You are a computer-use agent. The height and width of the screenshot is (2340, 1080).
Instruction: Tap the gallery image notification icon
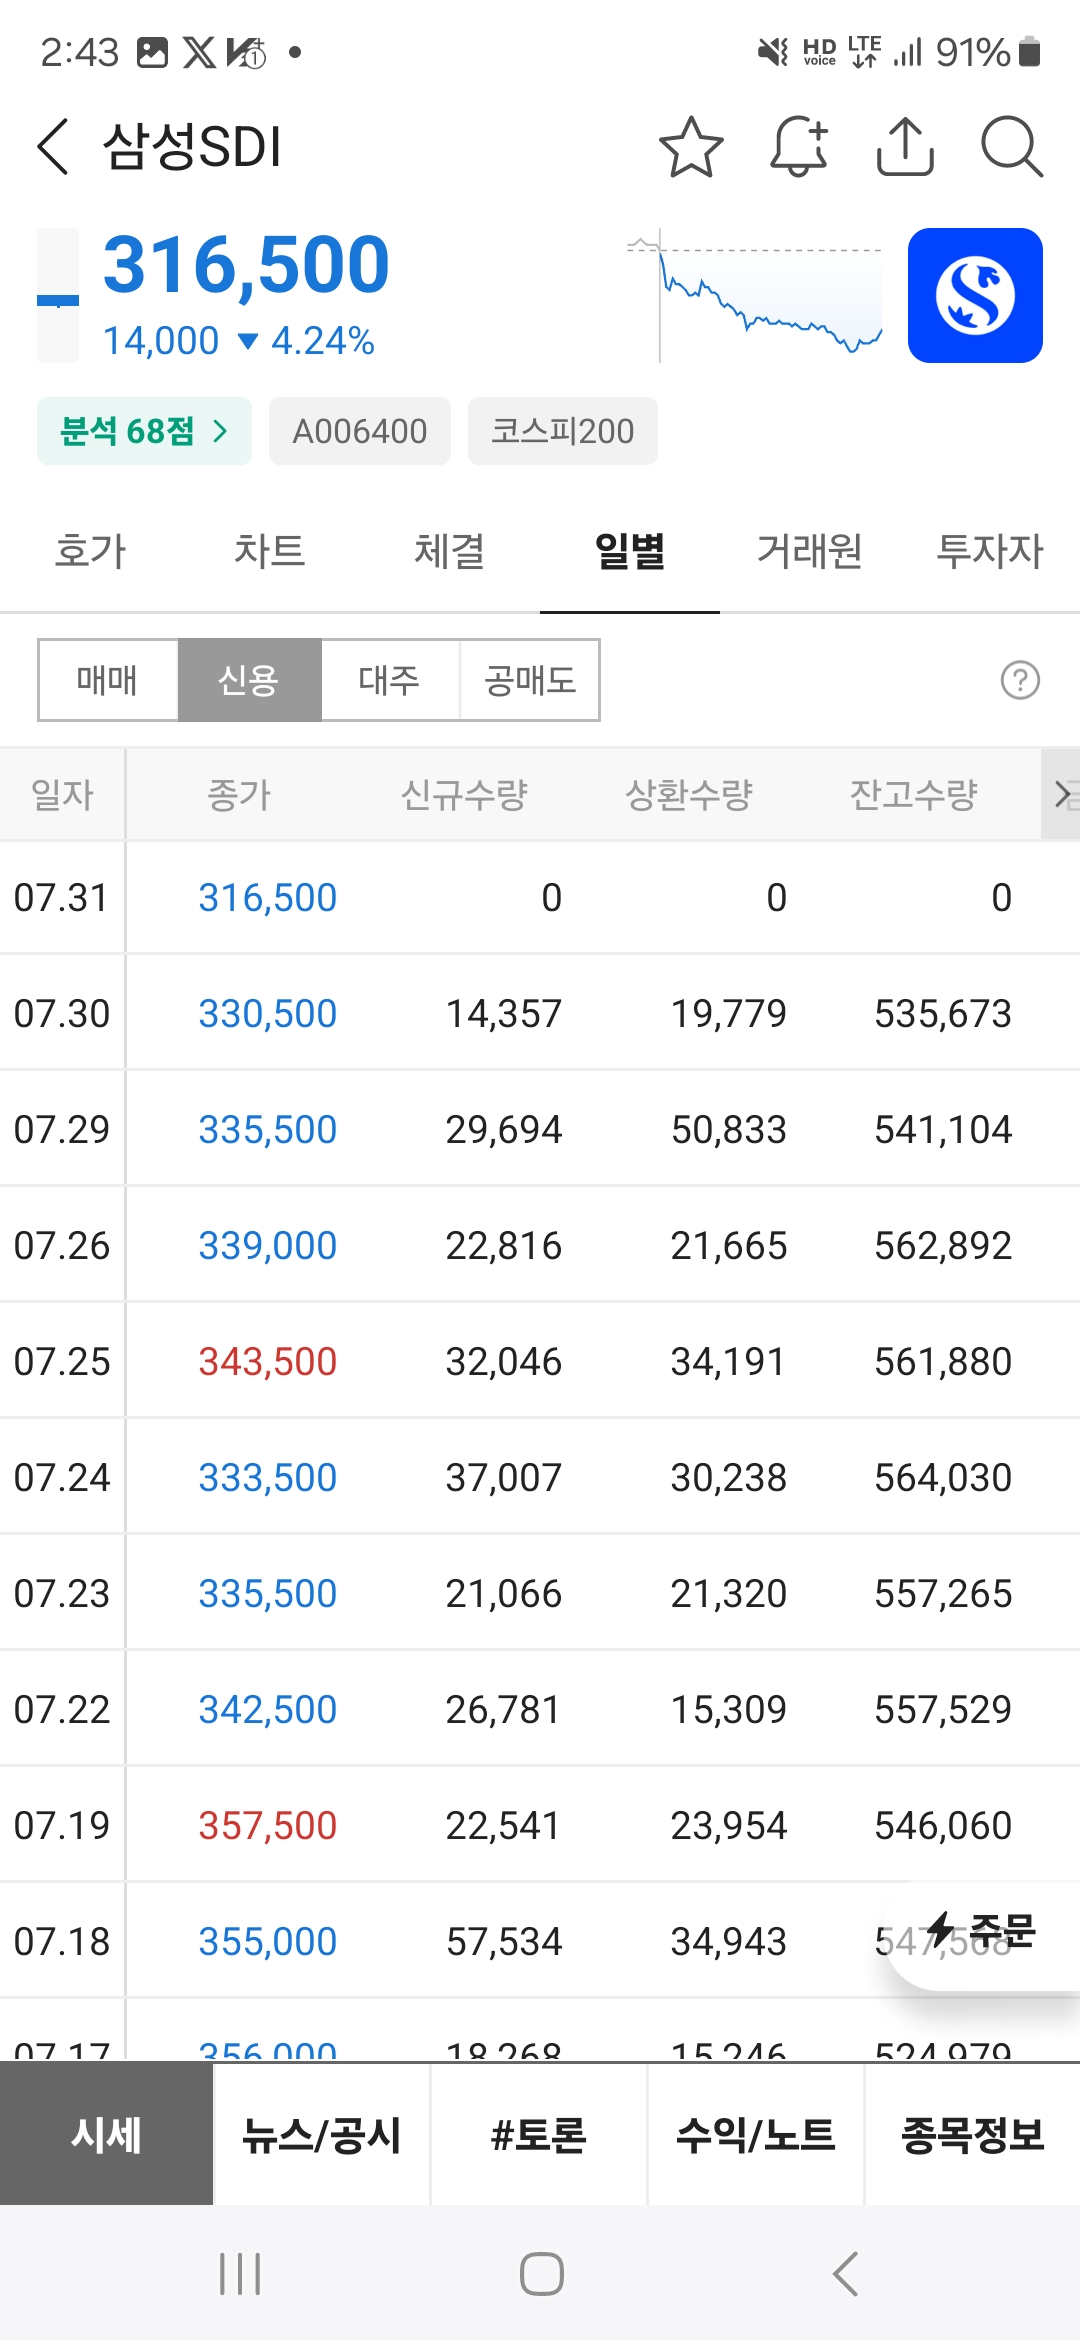pyautogui.click(x=152, y=52)
